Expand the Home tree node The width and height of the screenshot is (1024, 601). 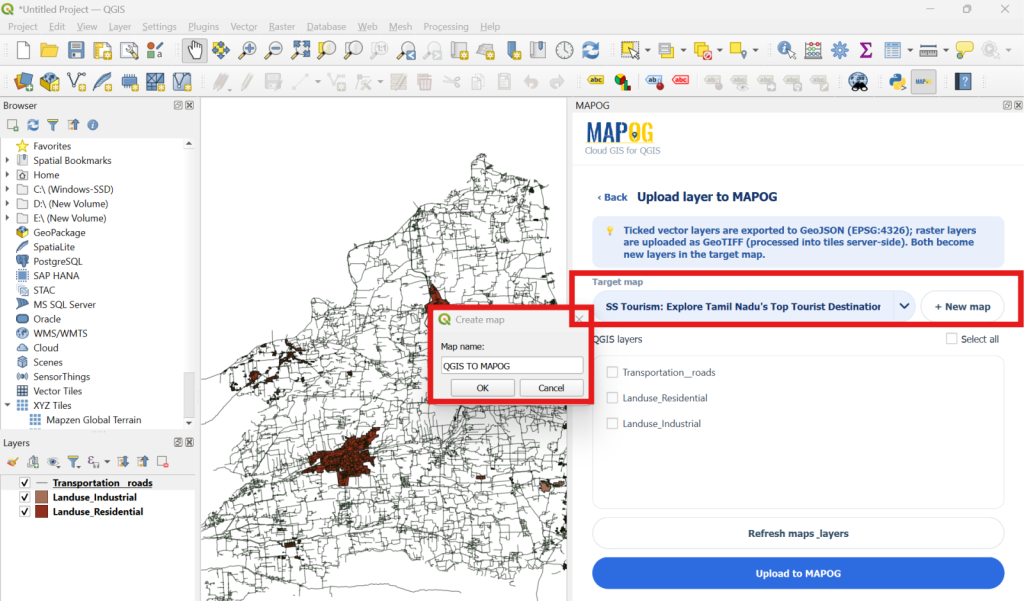click(x=7, y=174)
